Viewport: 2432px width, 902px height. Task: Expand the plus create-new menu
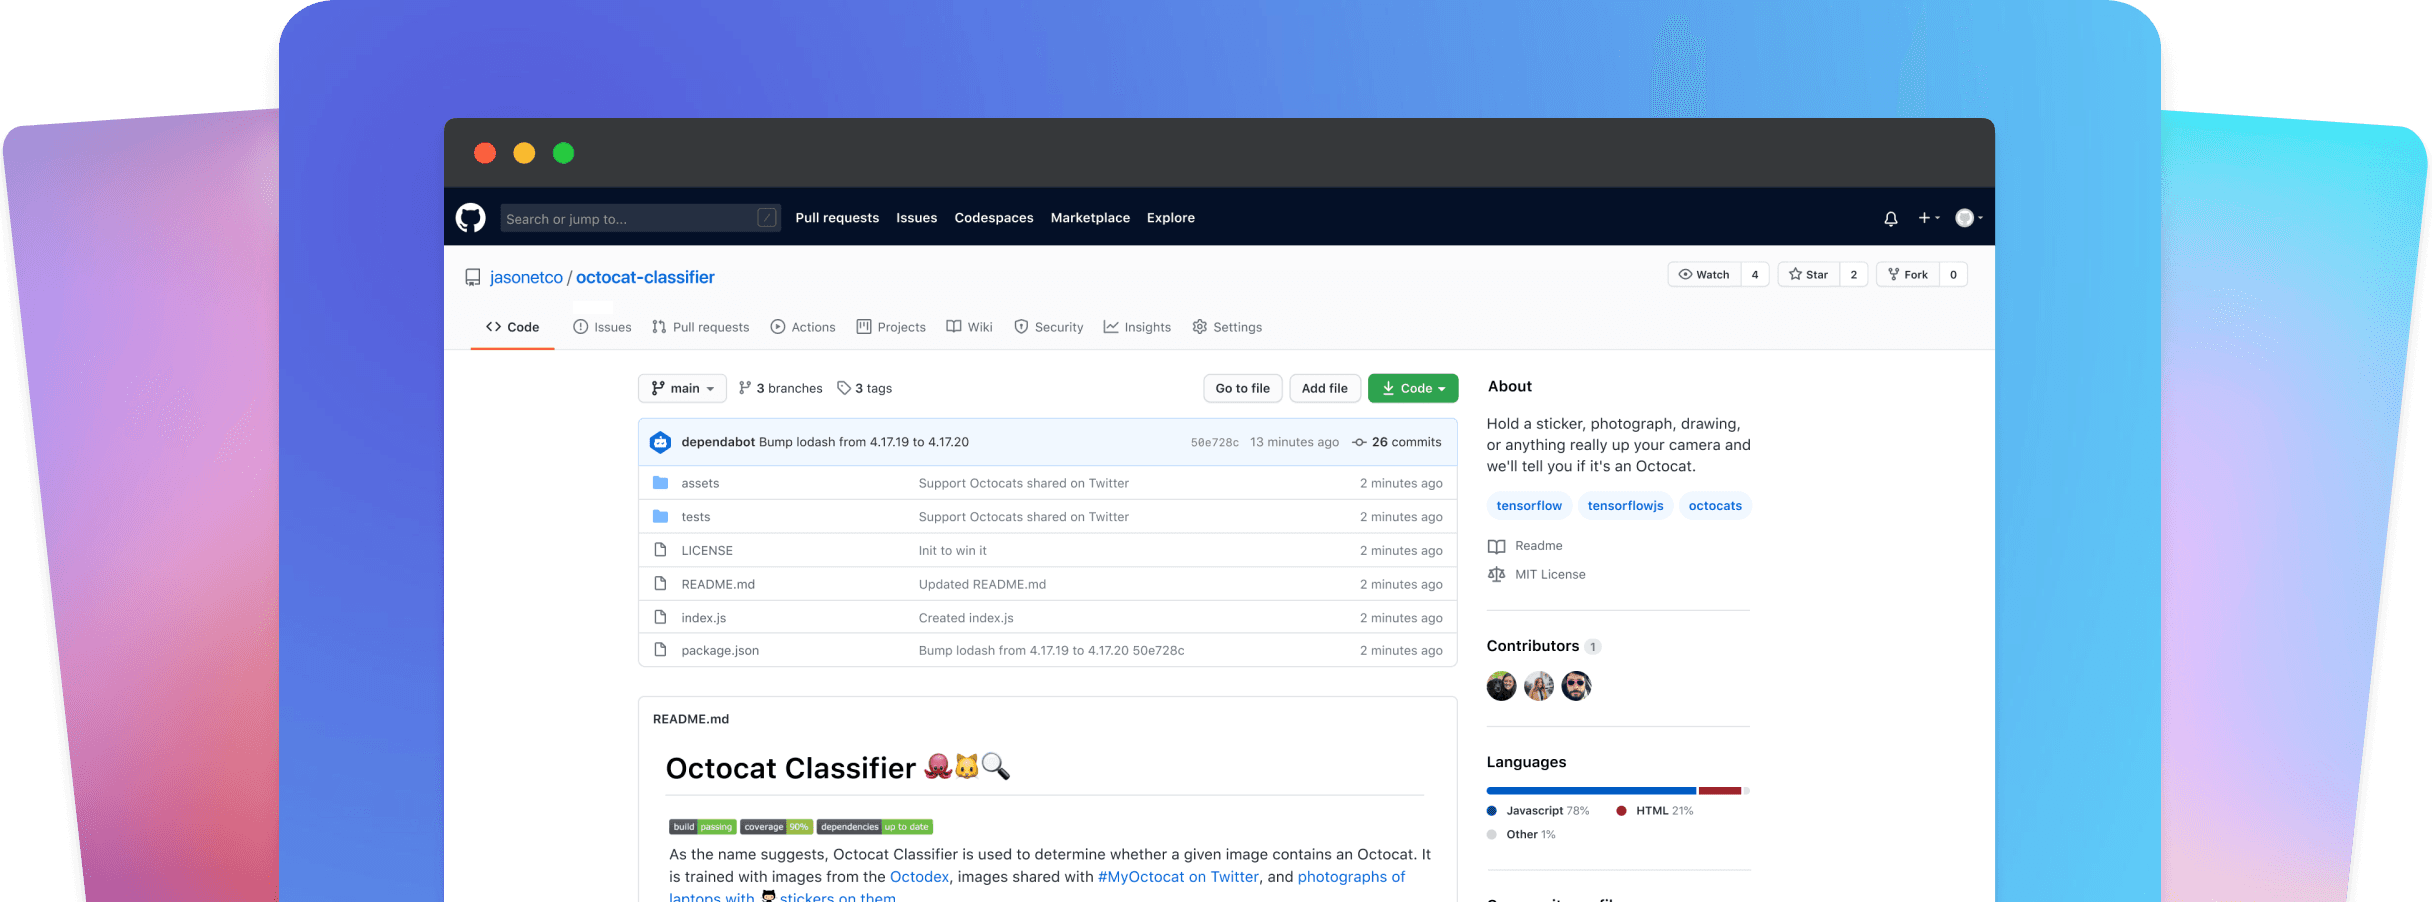(x=1928, y=218)
